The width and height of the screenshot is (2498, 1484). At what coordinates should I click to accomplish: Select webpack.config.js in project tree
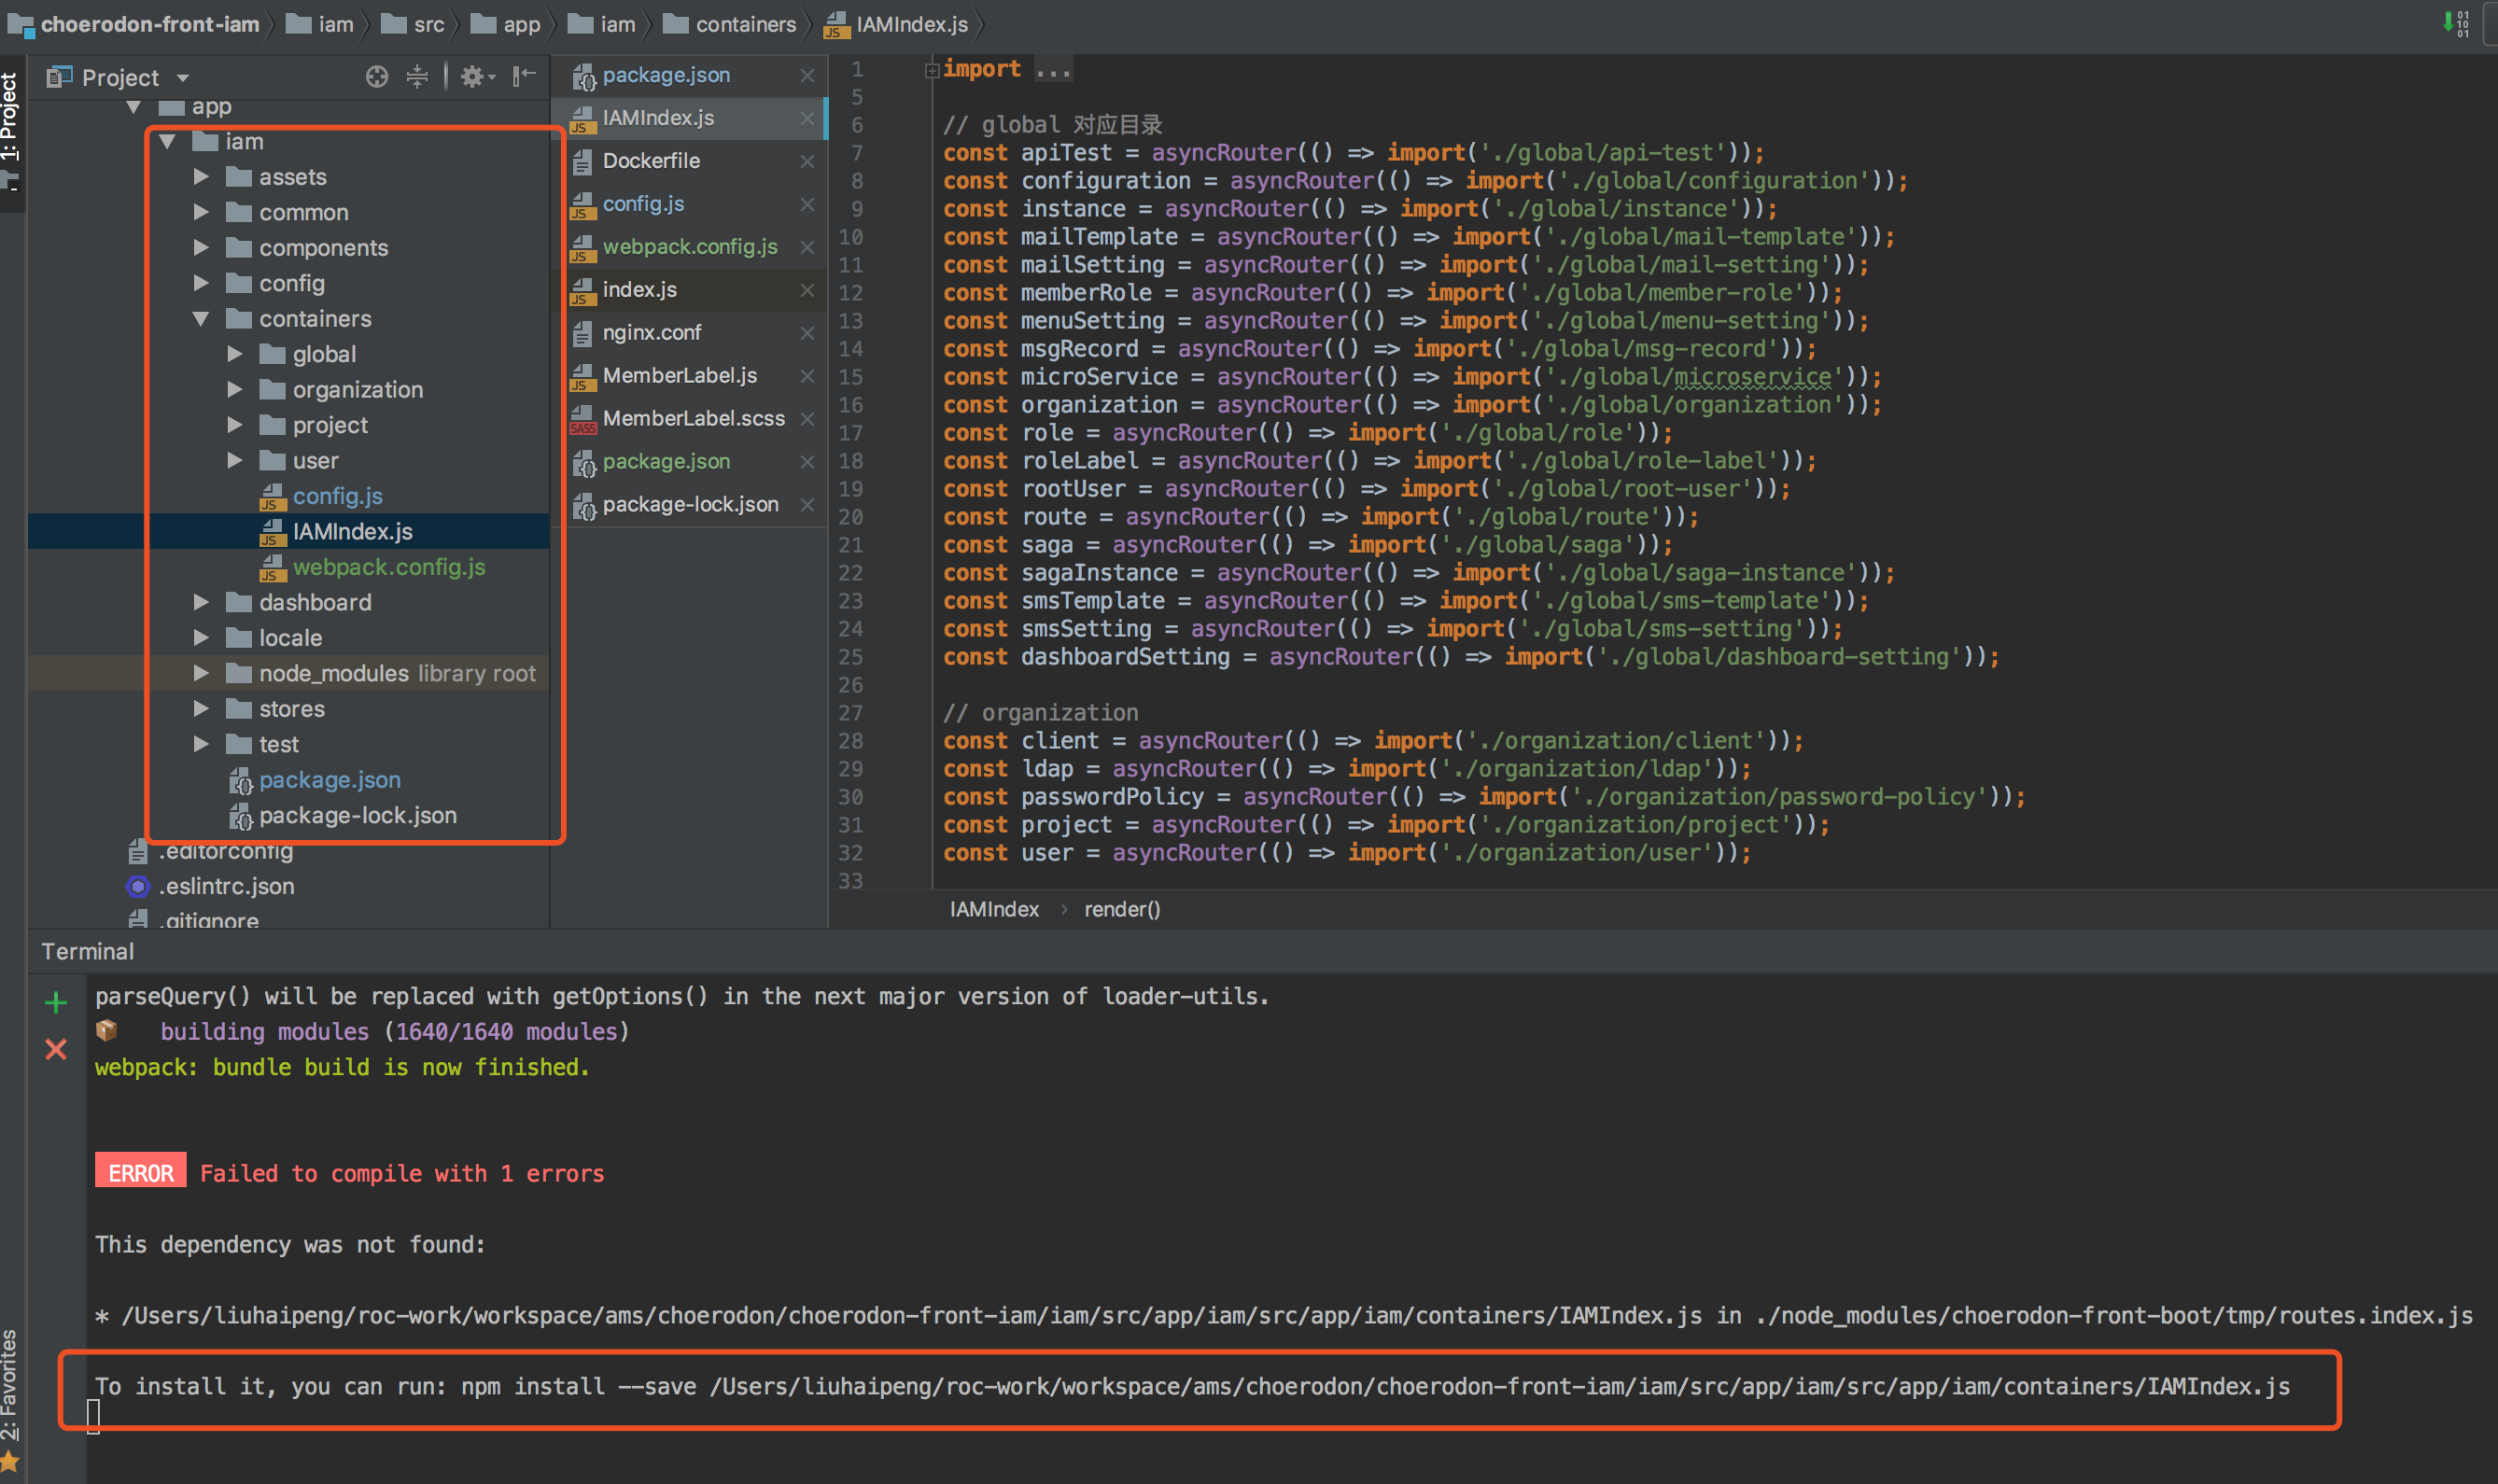point(389,567)
